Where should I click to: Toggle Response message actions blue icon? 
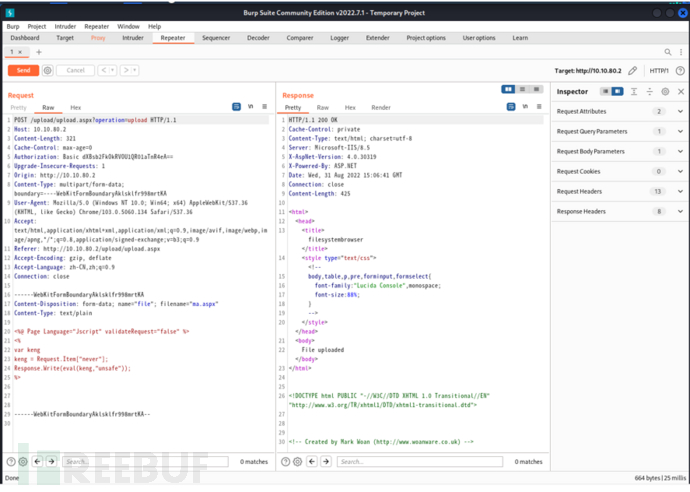coord(511,106)
